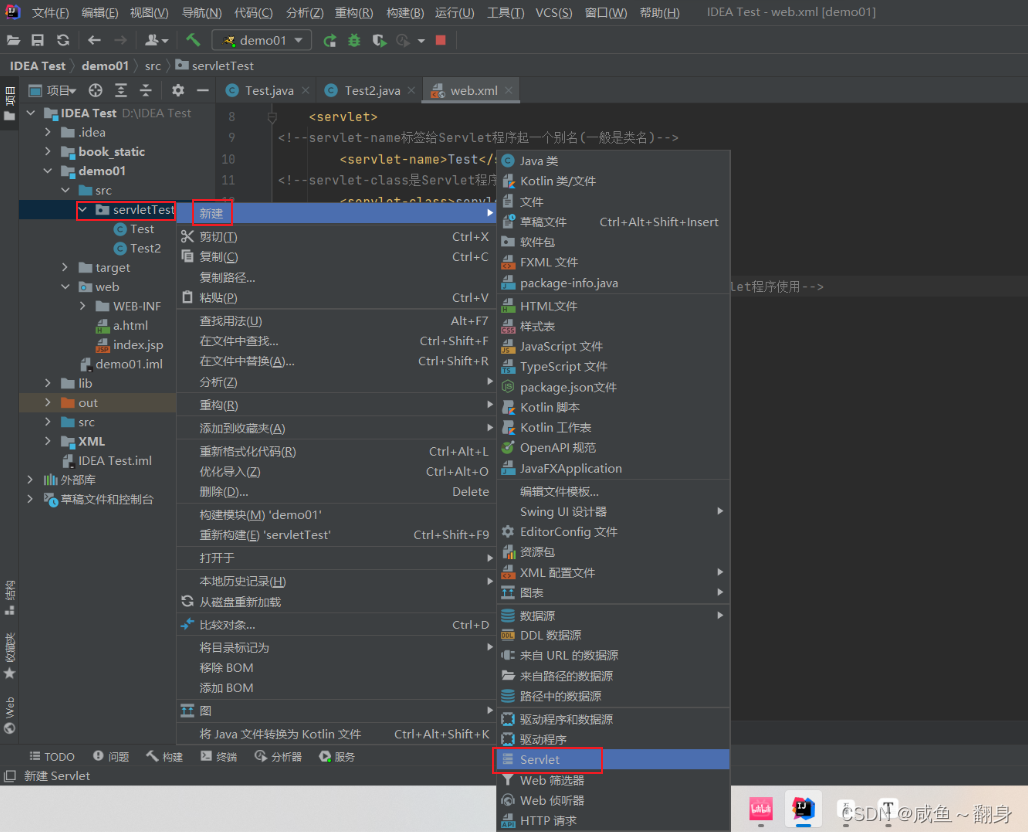Click the Debug bug icon
Image resolution: width=1028 pixels, height=833 pixels.
(354, 41)
